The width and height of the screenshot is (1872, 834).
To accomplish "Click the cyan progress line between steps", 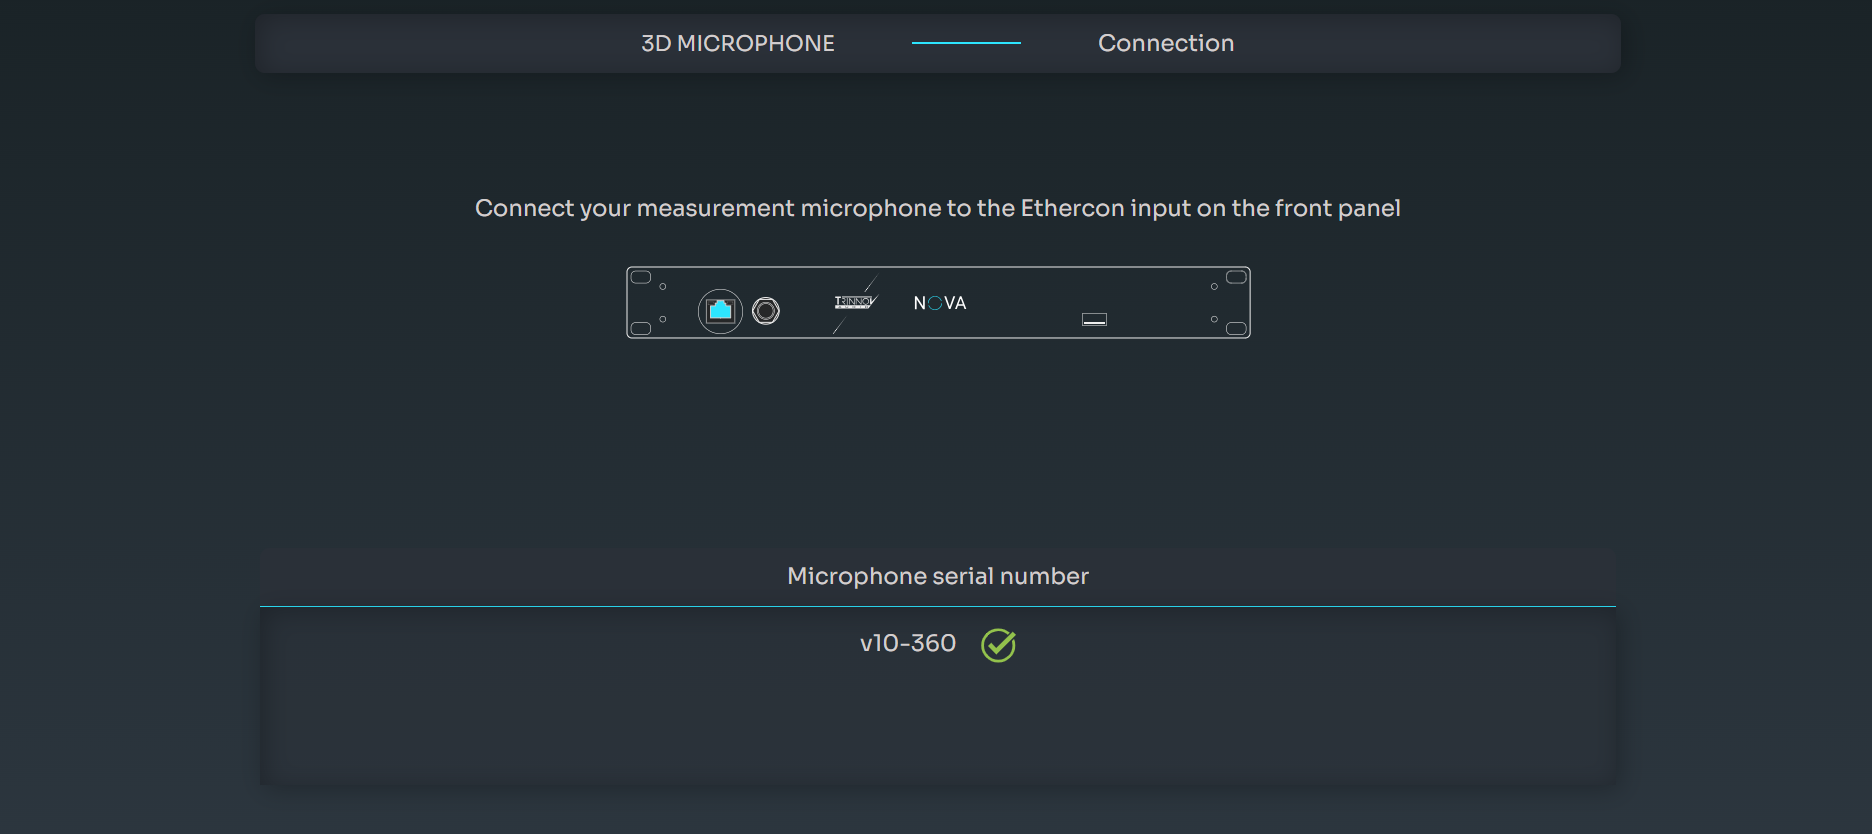I will coord(966,43).
